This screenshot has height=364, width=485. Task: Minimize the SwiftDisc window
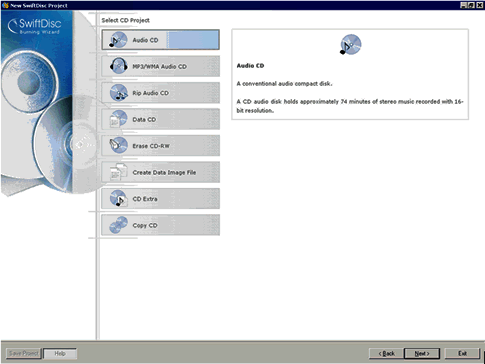click(x=464, y=5)
